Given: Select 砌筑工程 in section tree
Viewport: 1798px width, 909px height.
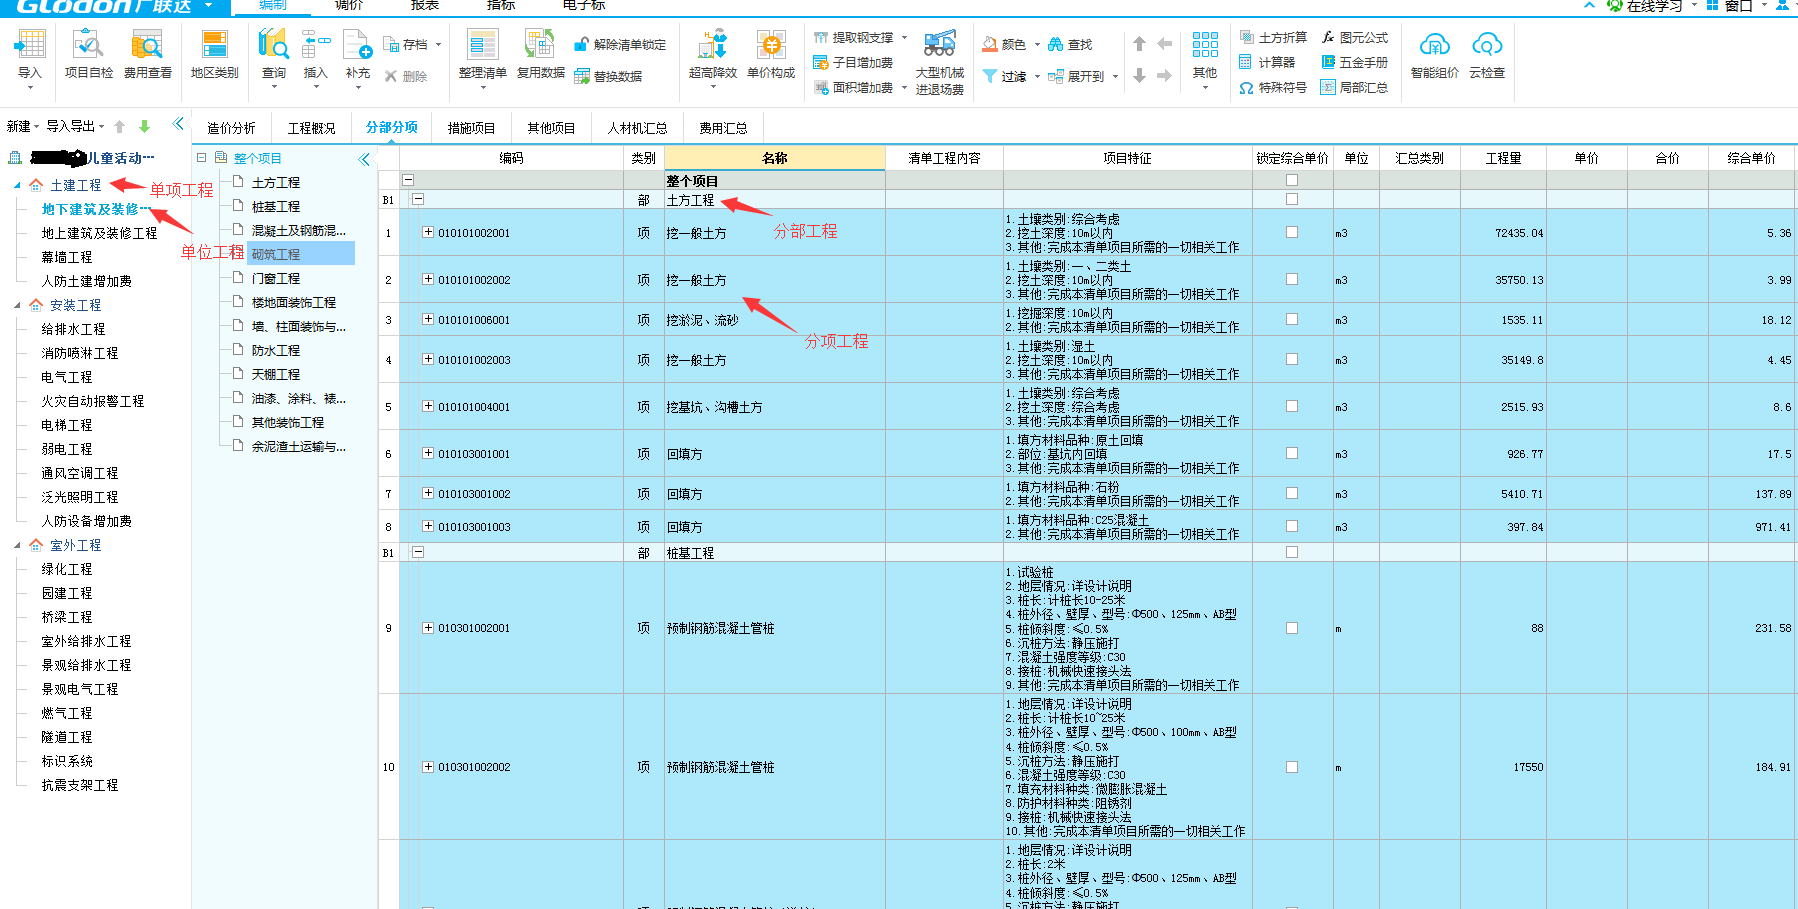Looking at the screenshot, I should pyautogui.click(x=300, y=254).
